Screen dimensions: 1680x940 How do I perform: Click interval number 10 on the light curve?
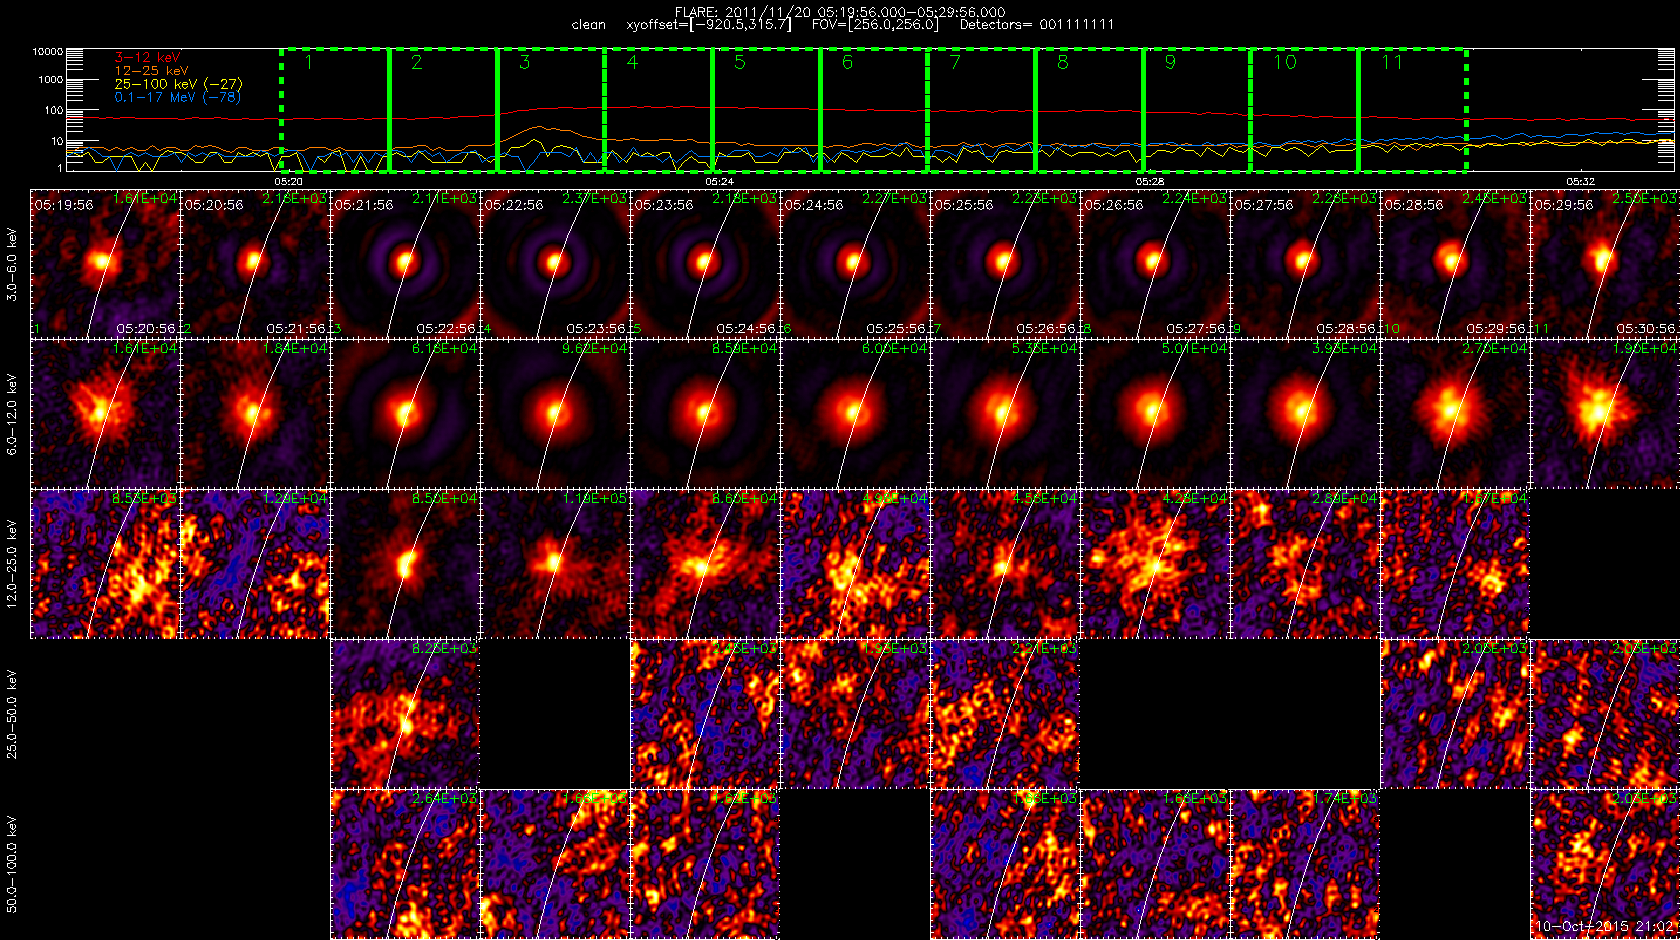point(1285,62)
